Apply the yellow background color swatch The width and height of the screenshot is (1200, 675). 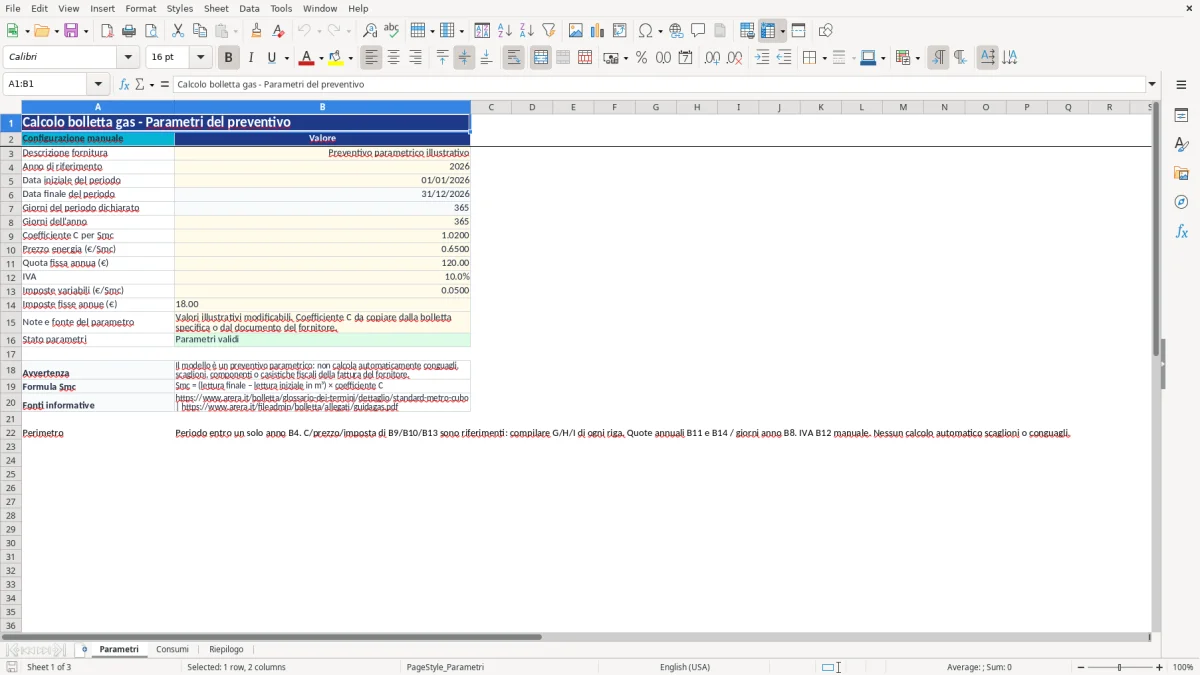click(x=336, y=58)
